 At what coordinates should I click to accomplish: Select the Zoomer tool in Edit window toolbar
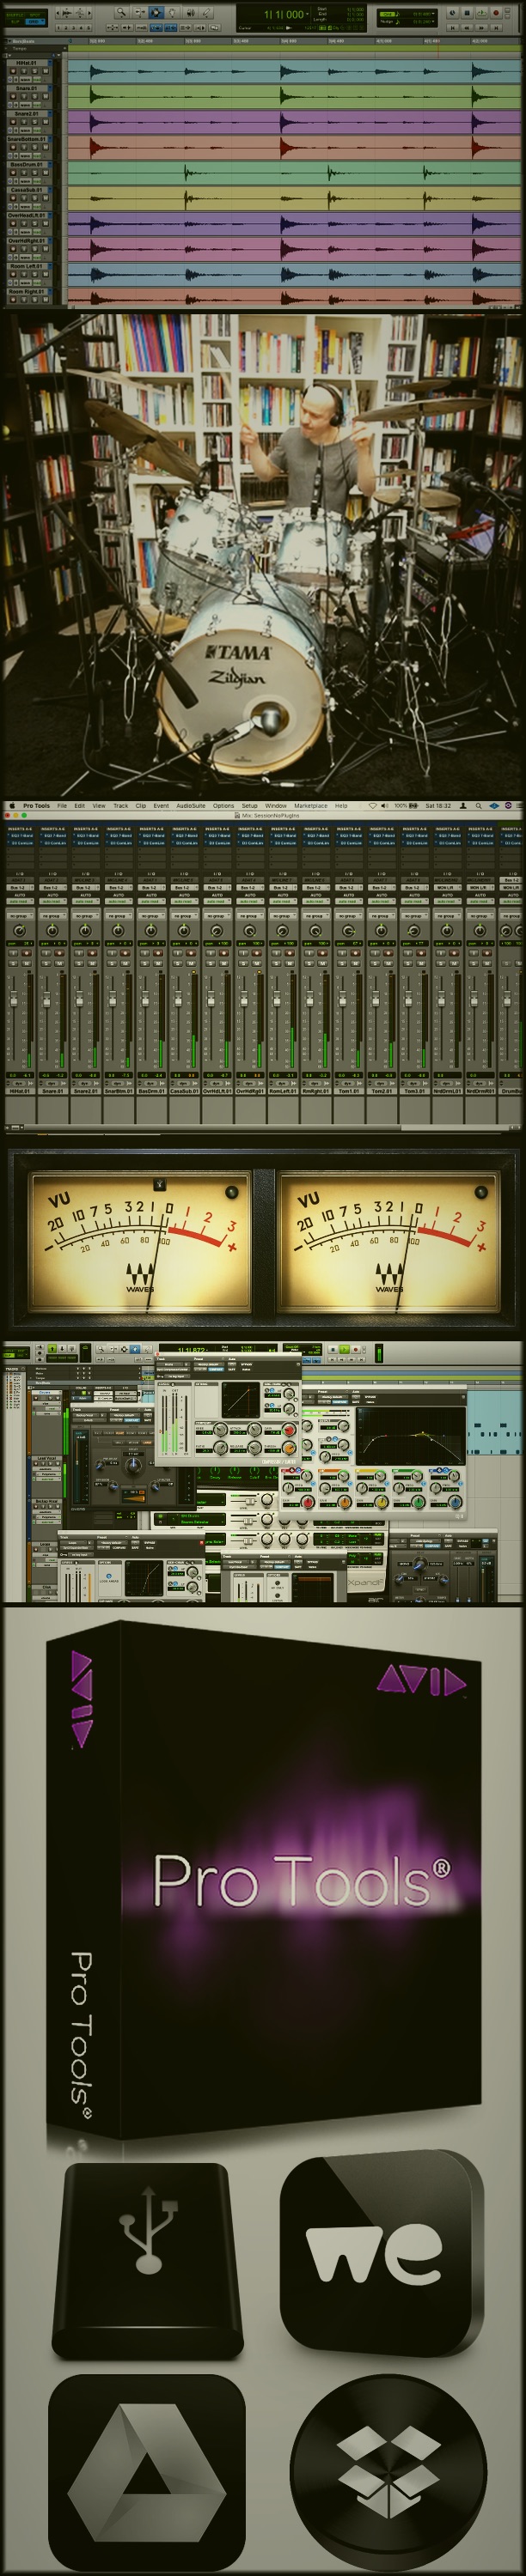120,11
